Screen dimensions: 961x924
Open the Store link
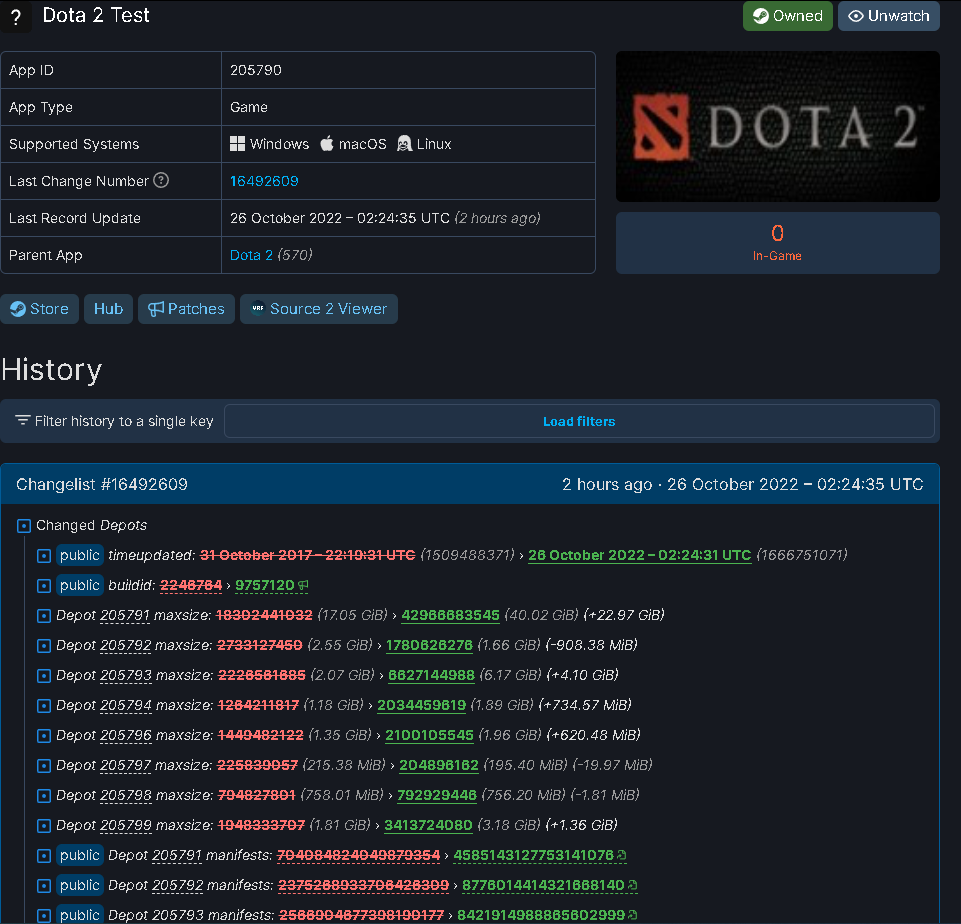click(39, 309)
